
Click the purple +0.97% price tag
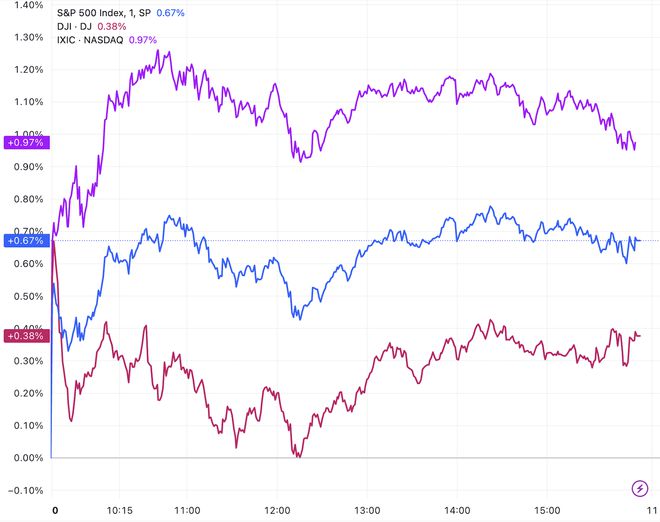[x=25, y=143]
